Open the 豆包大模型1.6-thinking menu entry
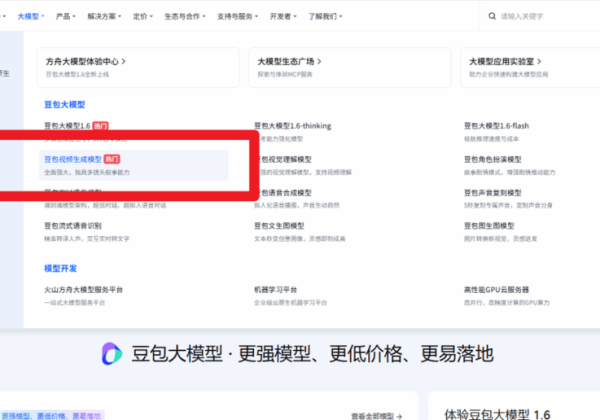 (293, 126)
